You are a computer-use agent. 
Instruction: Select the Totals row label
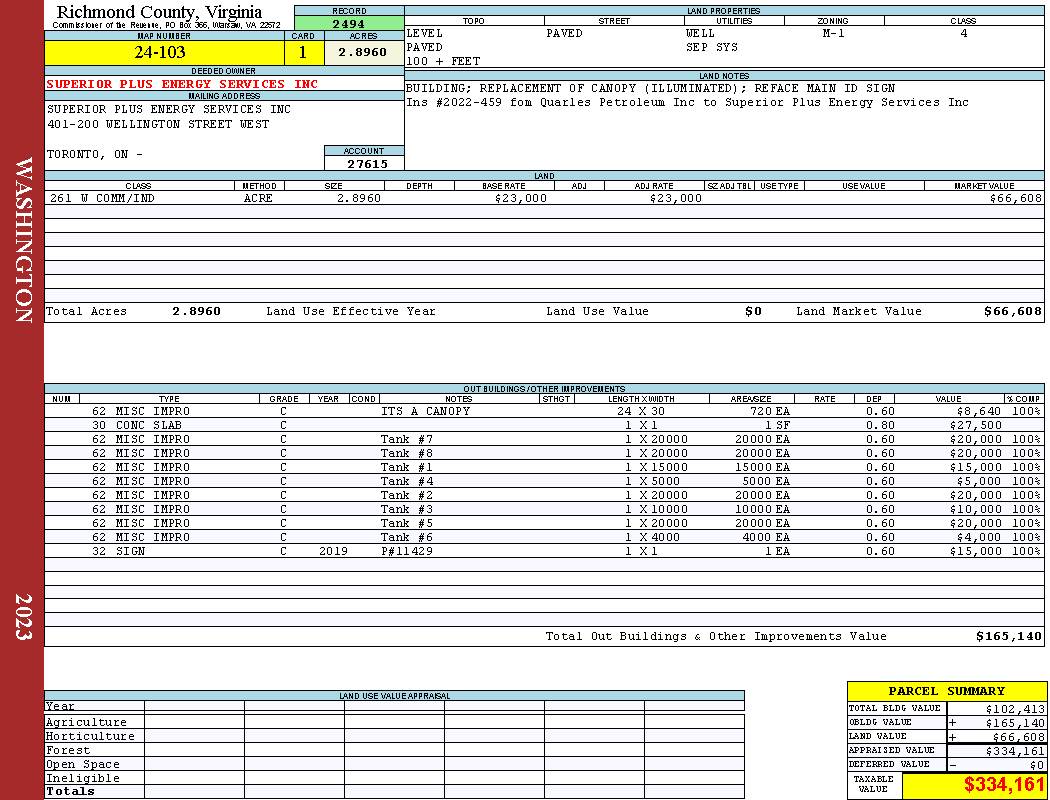70,791
